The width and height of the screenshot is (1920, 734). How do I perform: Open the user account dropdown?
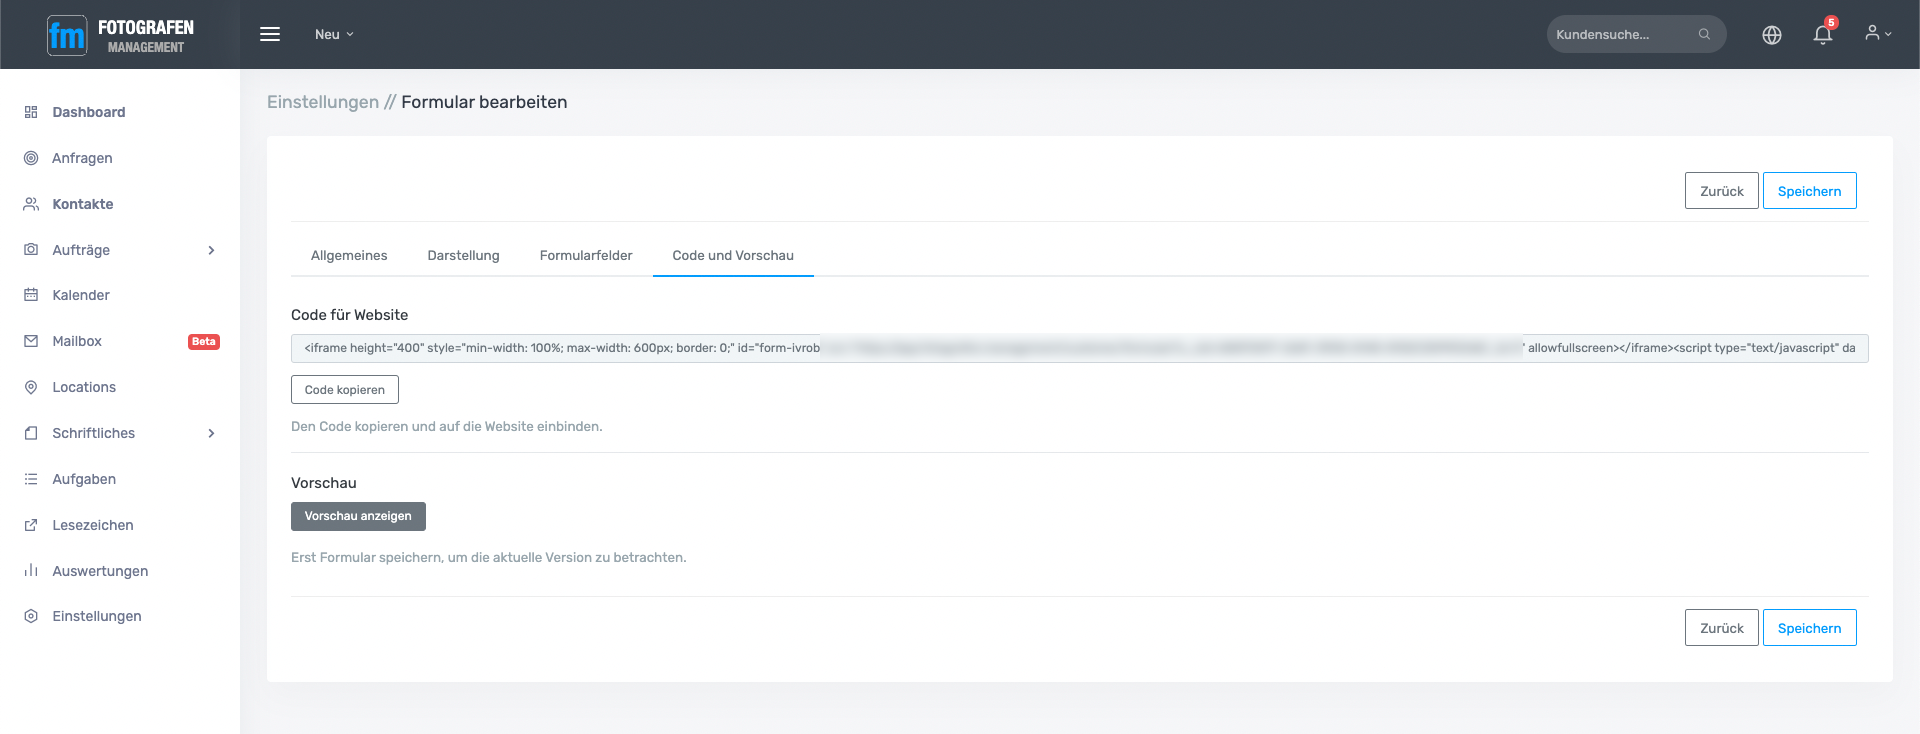click(x=1877, y=34)
